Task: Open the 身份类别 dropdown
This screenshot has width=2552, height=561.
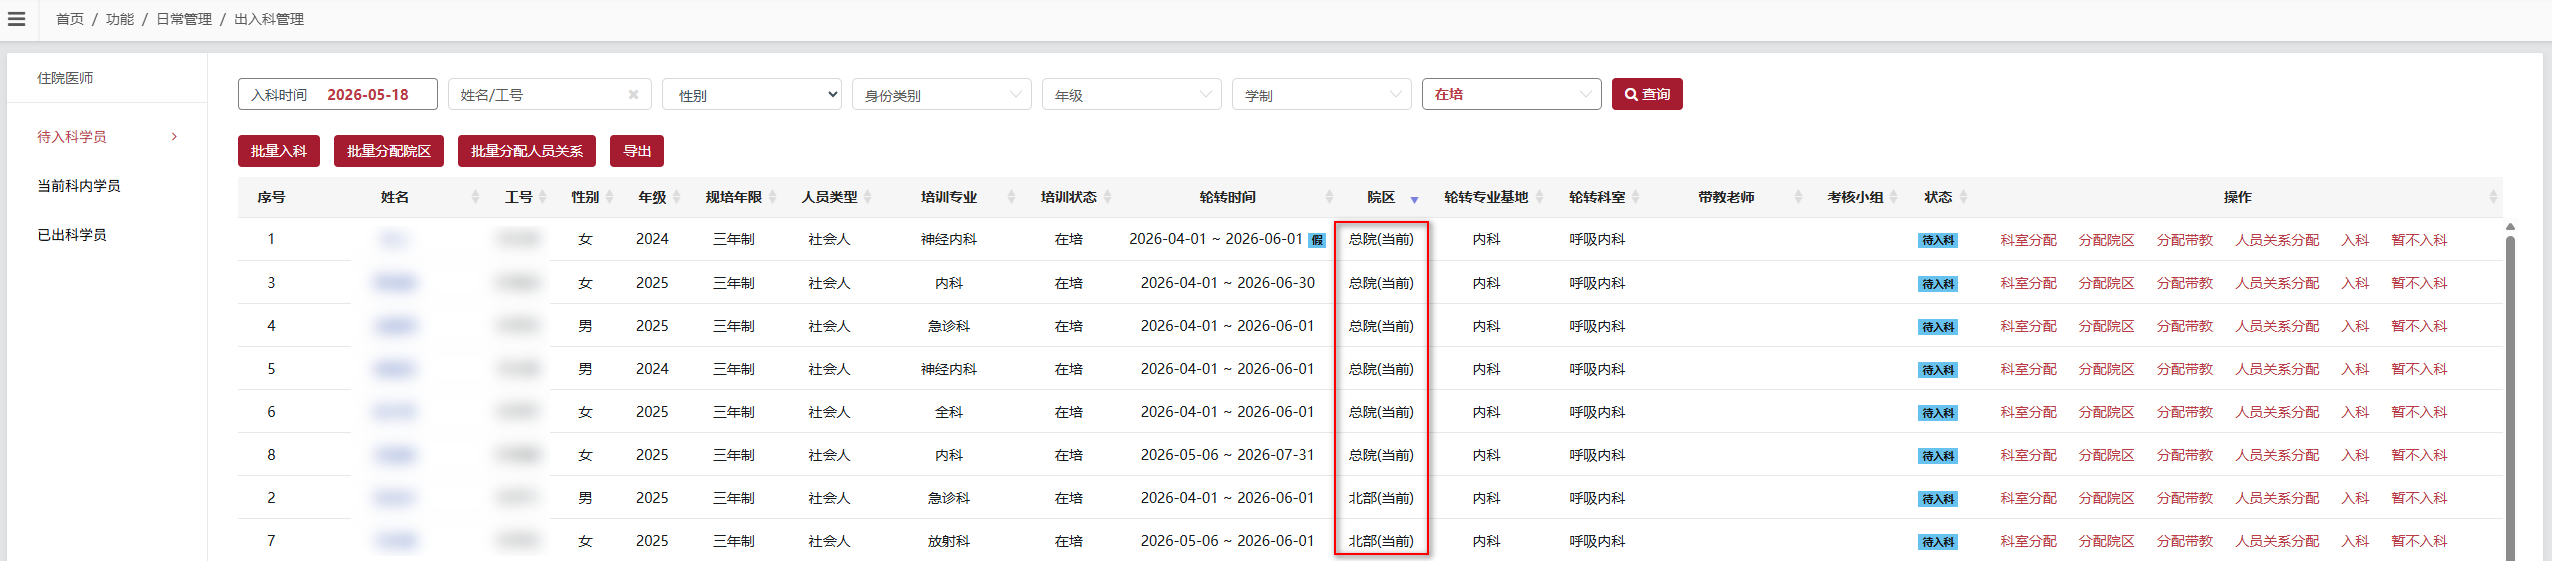Action: click(x=942, y=94)
